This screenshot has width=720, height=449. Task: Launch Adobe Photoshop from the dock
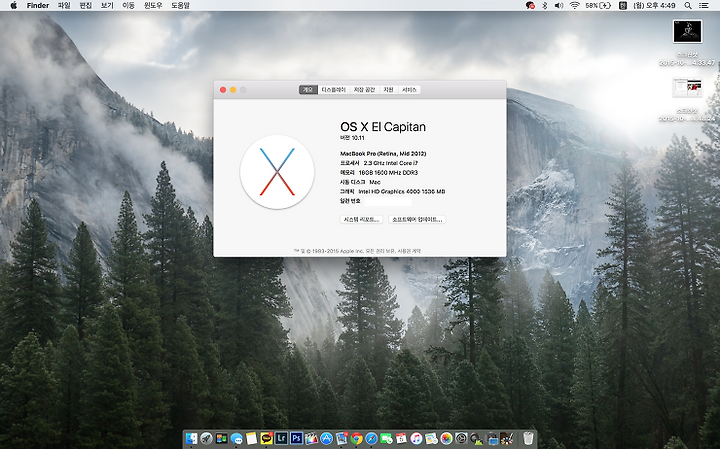tap(296, 438)
